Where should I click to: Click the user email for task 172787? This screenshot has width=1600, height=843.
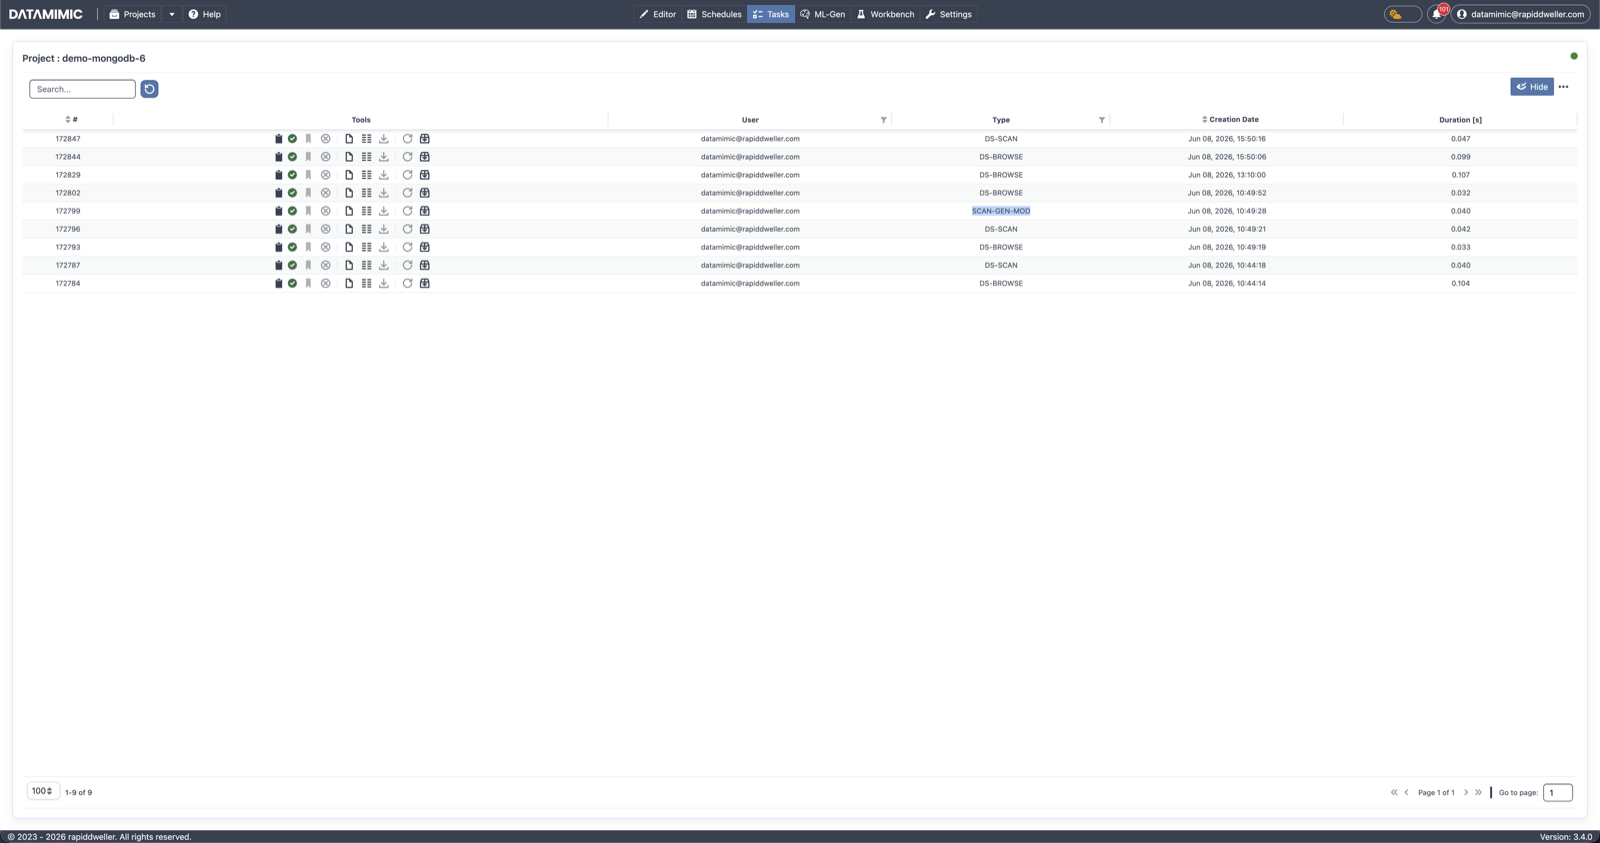point(750,265)
